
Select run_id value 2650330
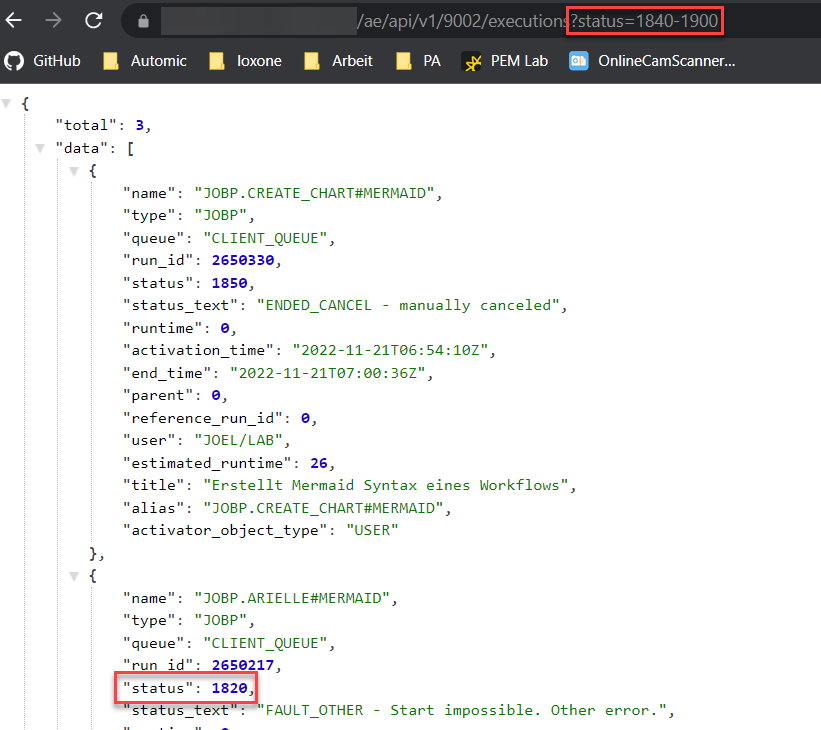[243, 260]
